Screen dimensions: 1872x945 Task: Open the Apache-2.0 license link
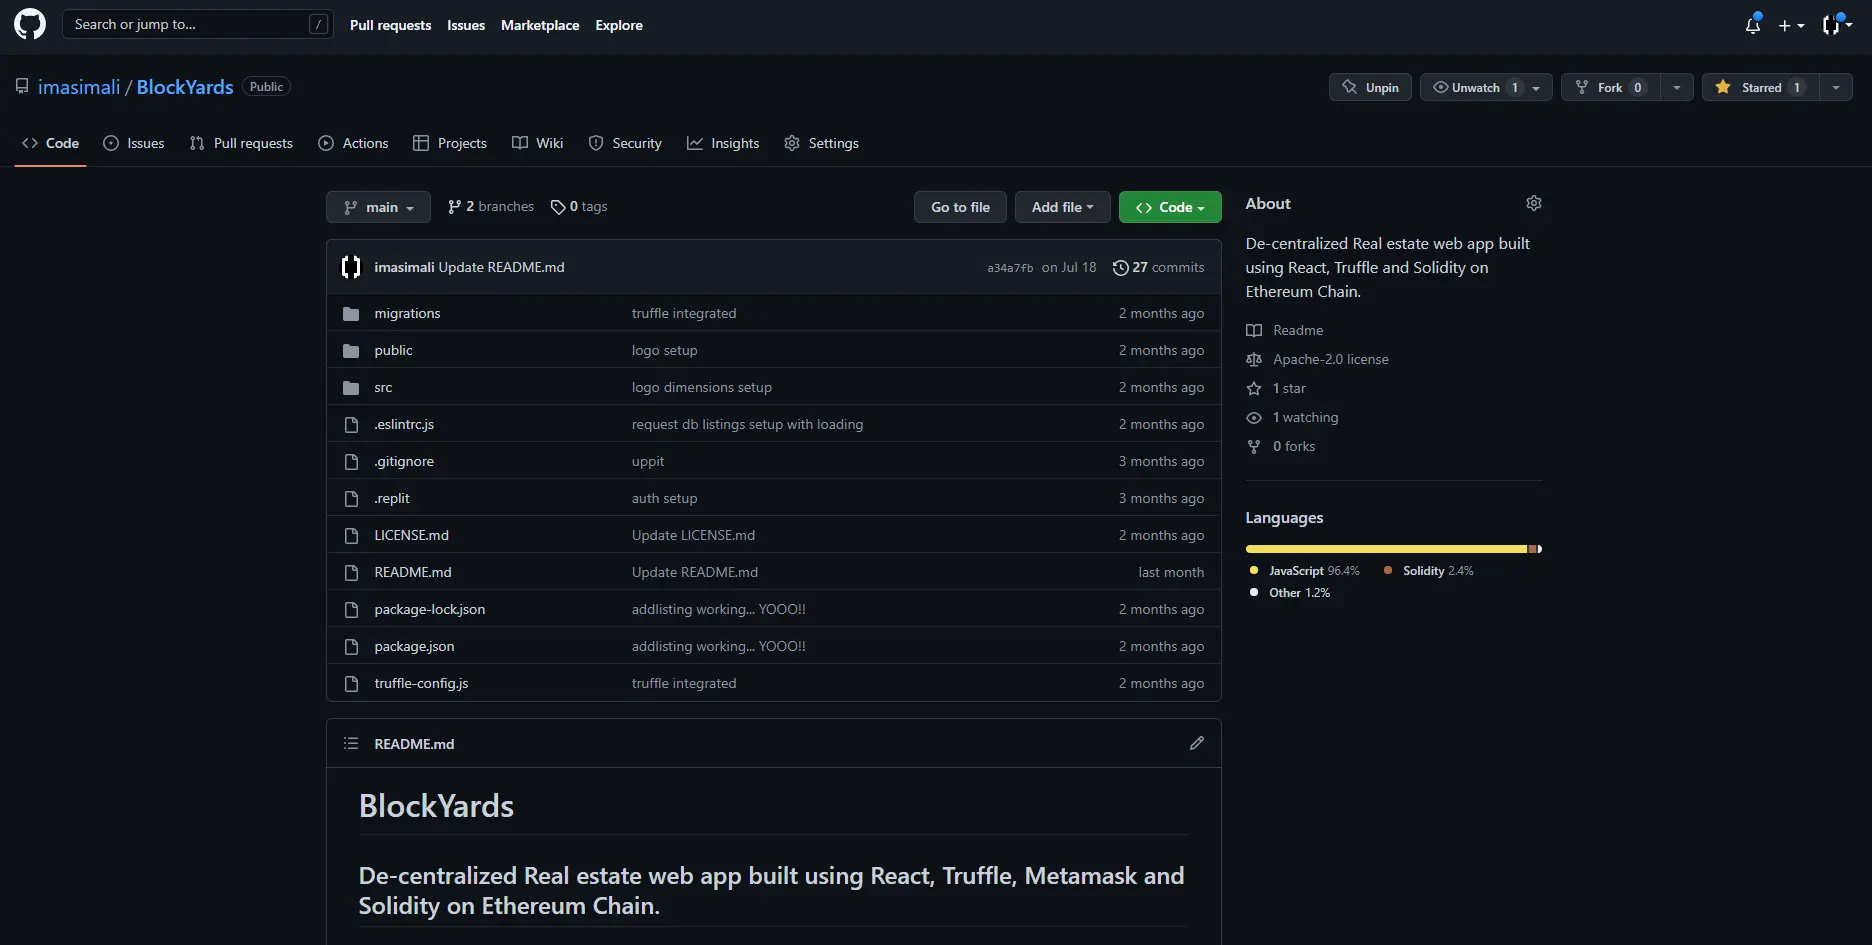(1330, 359)
